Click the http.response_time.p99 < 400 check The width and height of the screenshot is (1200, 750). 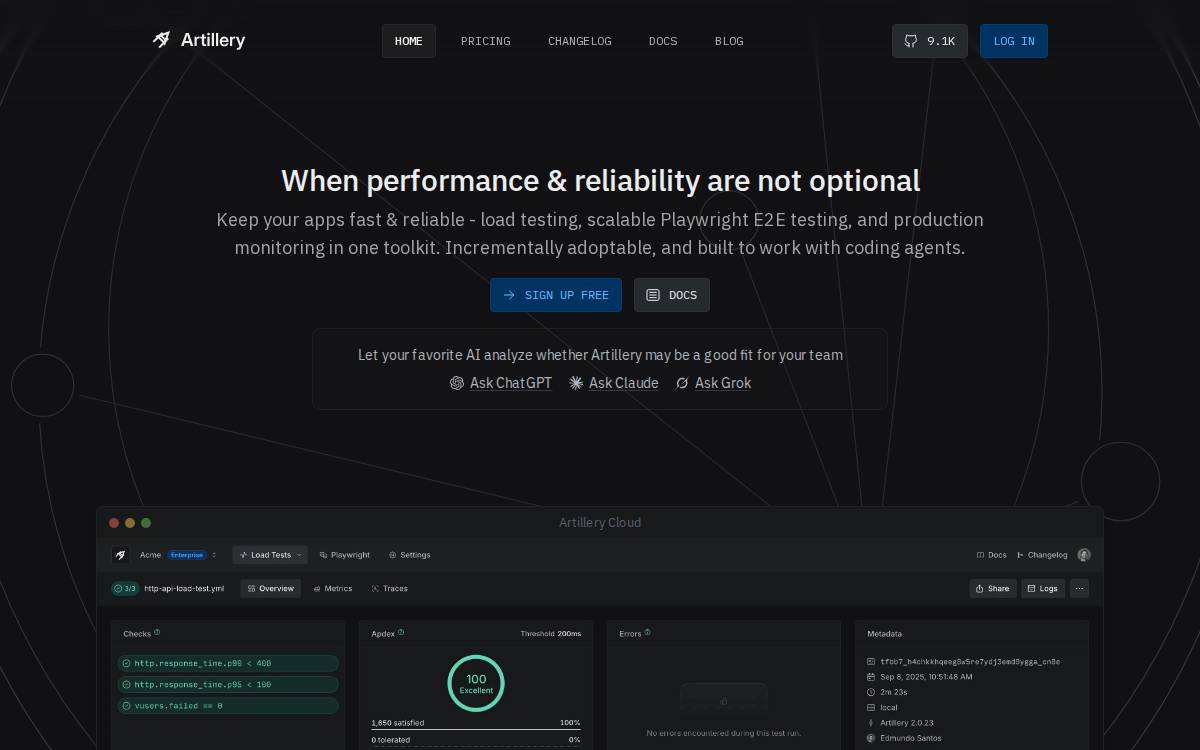pos(228,663)
